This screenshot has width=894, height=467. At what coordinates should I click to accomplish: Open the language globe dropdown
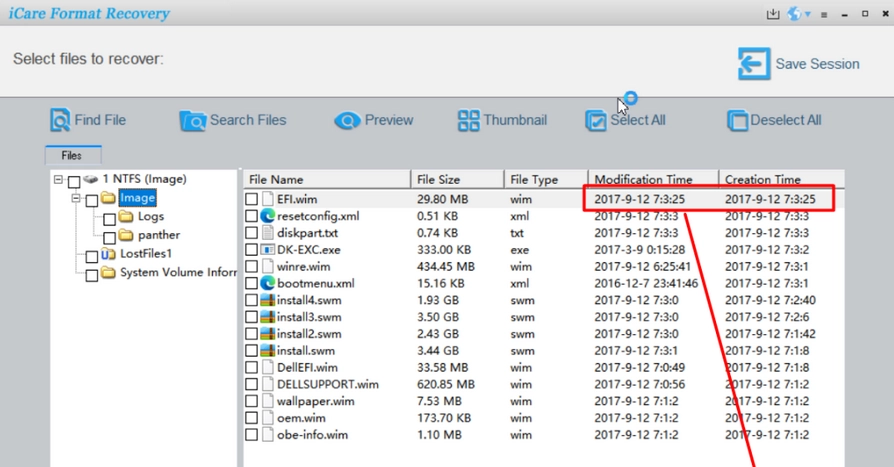tap(798, 14)
